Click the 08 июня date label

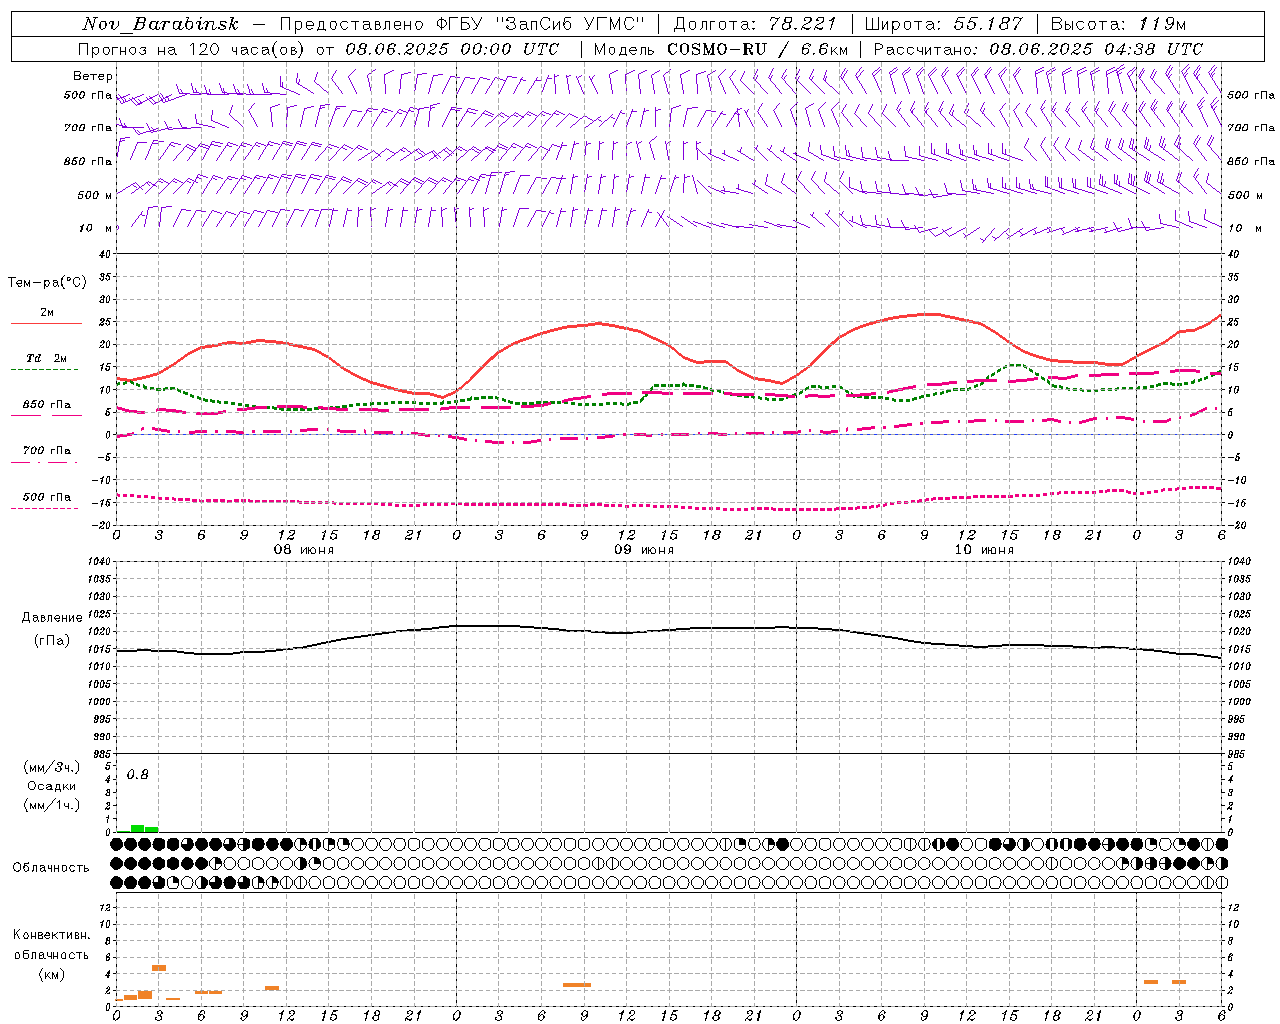304,550
